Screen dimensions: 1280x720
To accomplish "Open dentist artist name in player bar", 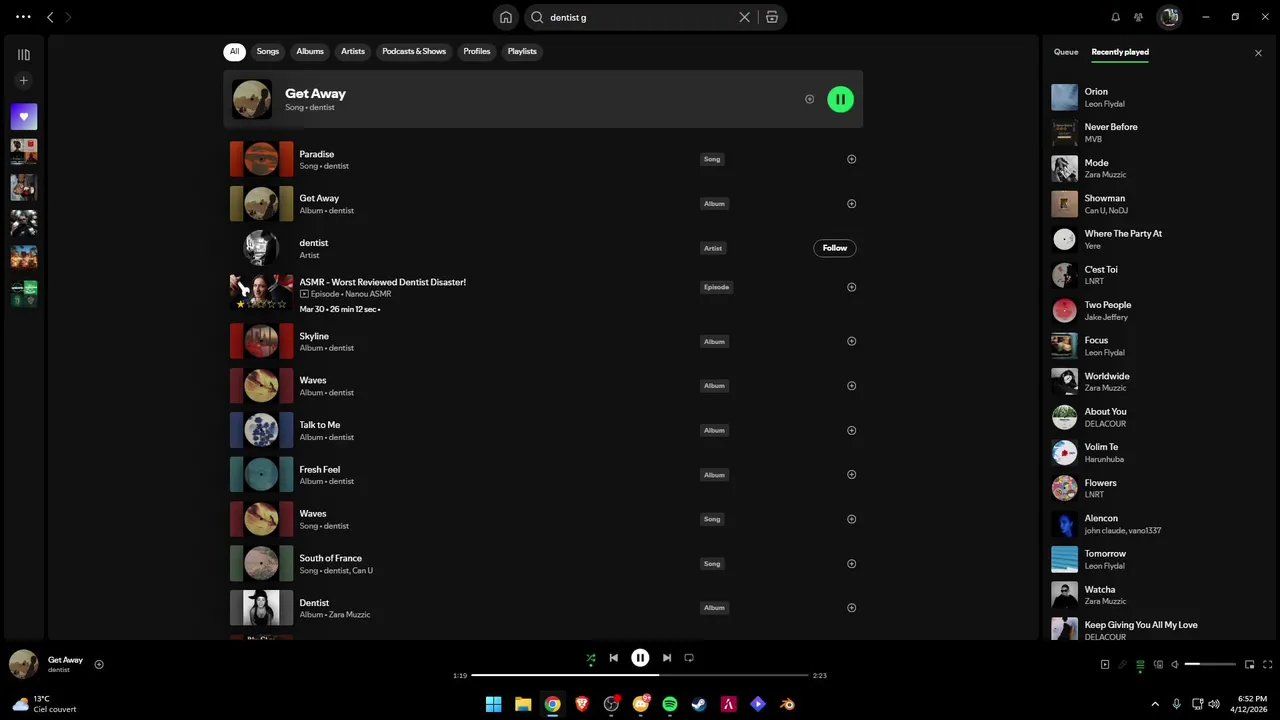I will [59, 670].
